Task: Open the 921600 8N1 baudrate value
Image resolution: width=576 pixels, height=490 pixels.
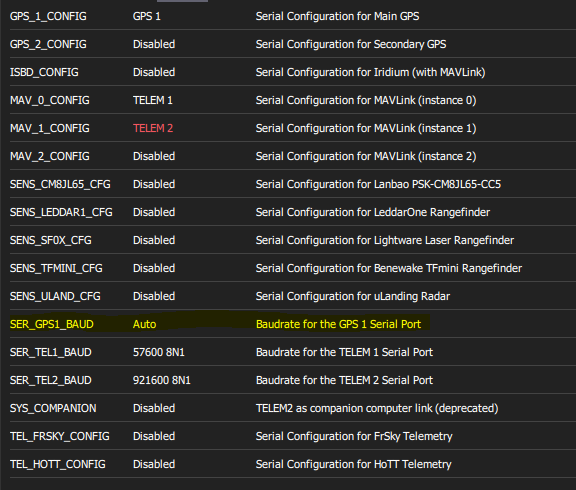Action: point(162,380)
